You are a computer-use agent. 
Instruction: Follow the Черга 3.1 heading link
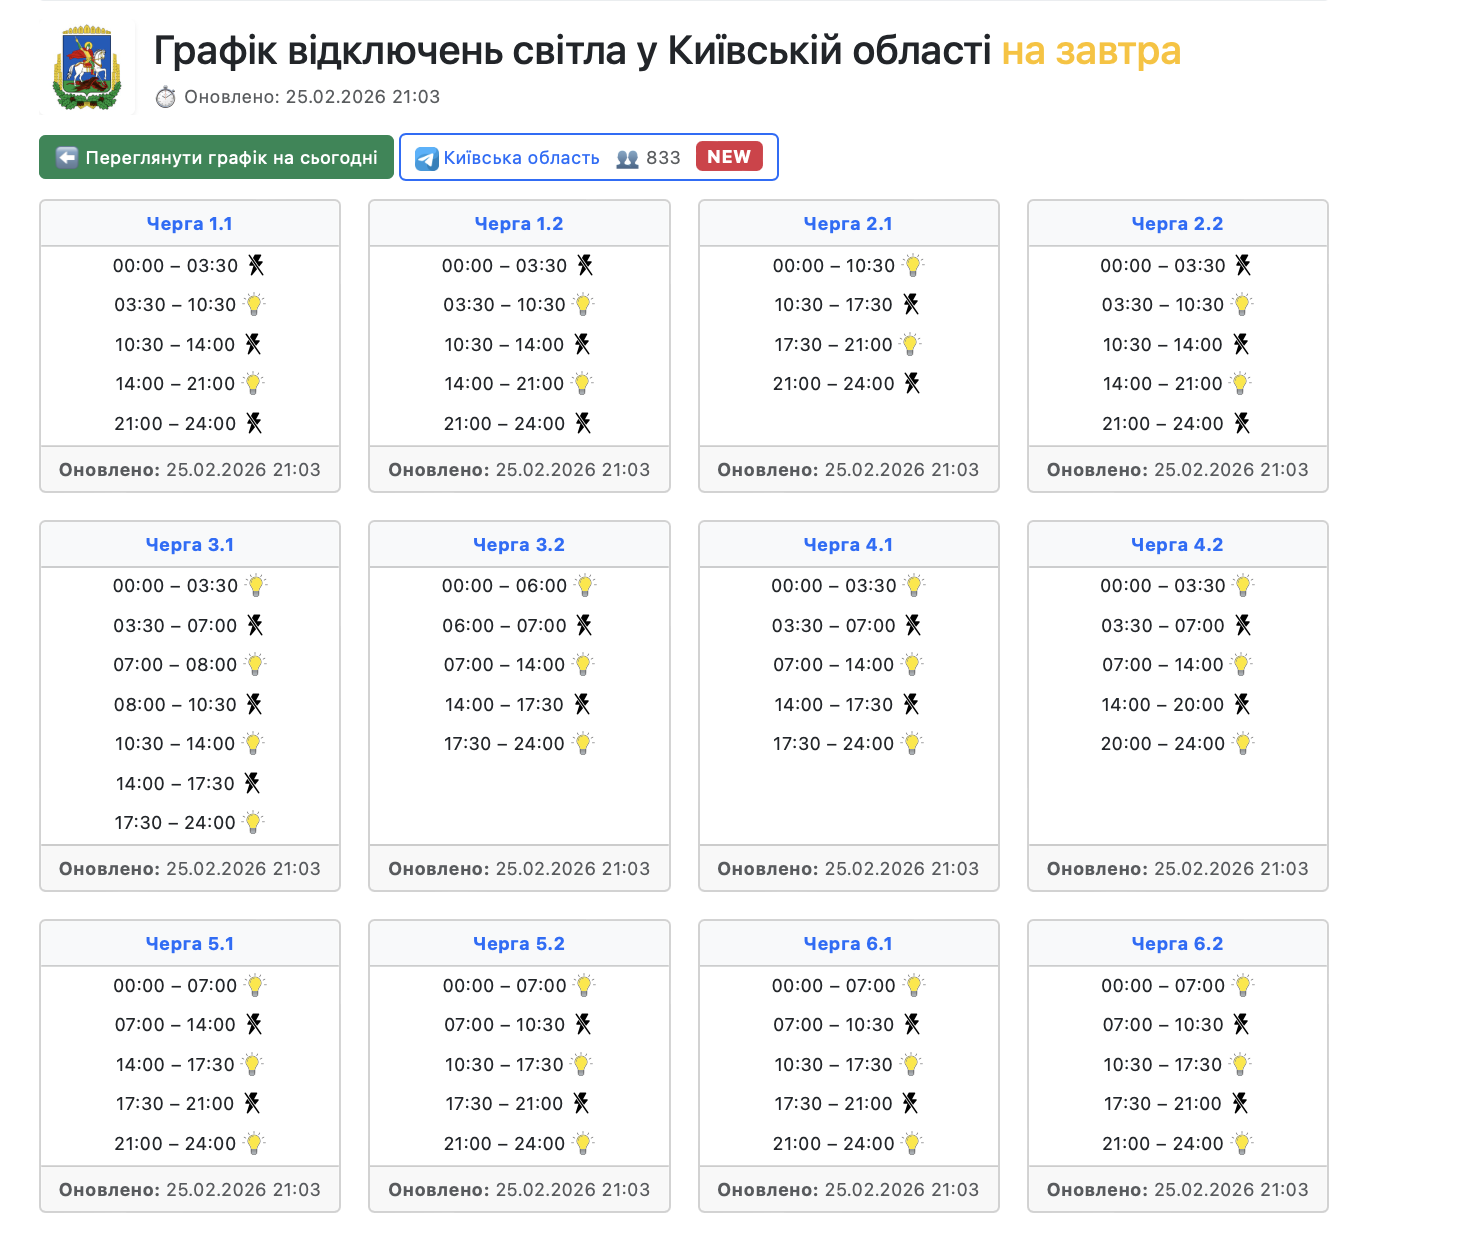pos(190,545)
